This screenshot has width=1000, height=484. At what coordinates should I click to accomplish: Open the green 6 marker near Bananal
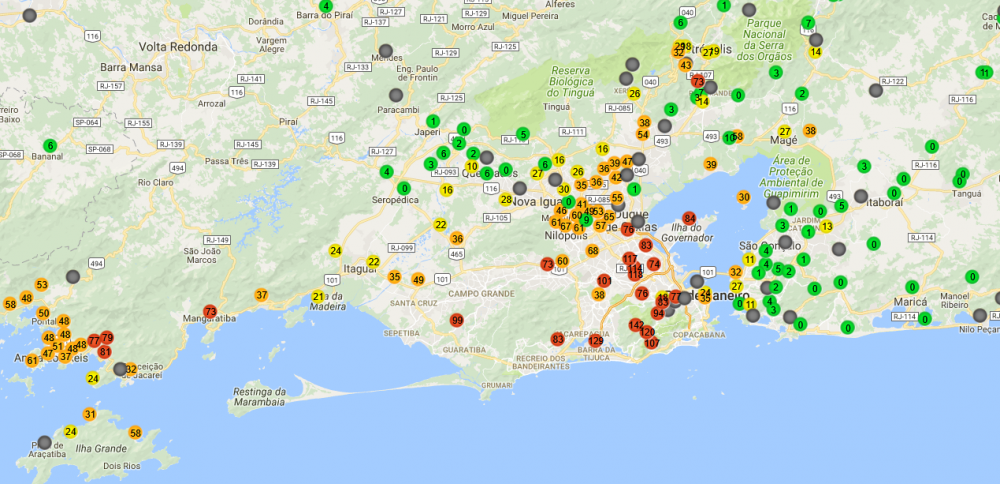[50, 145]
